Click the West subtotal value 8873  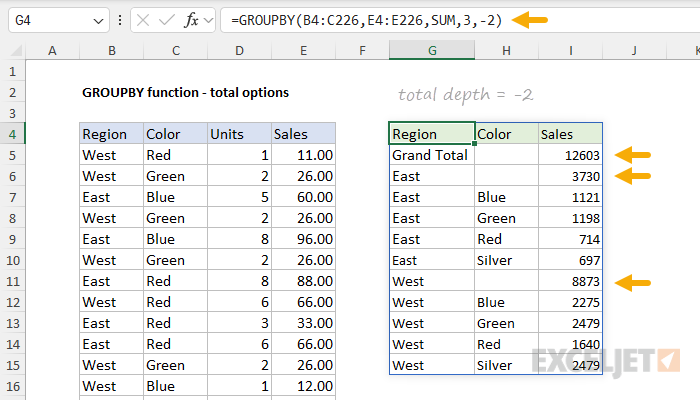(571, 281)
